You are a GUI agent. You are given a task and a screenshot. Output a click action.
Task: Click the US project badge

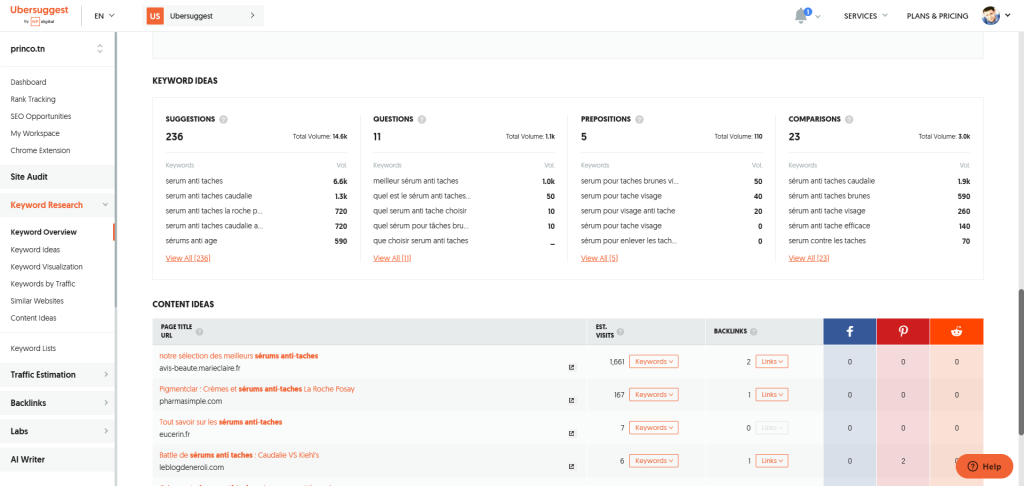click(x=155, y=16)
